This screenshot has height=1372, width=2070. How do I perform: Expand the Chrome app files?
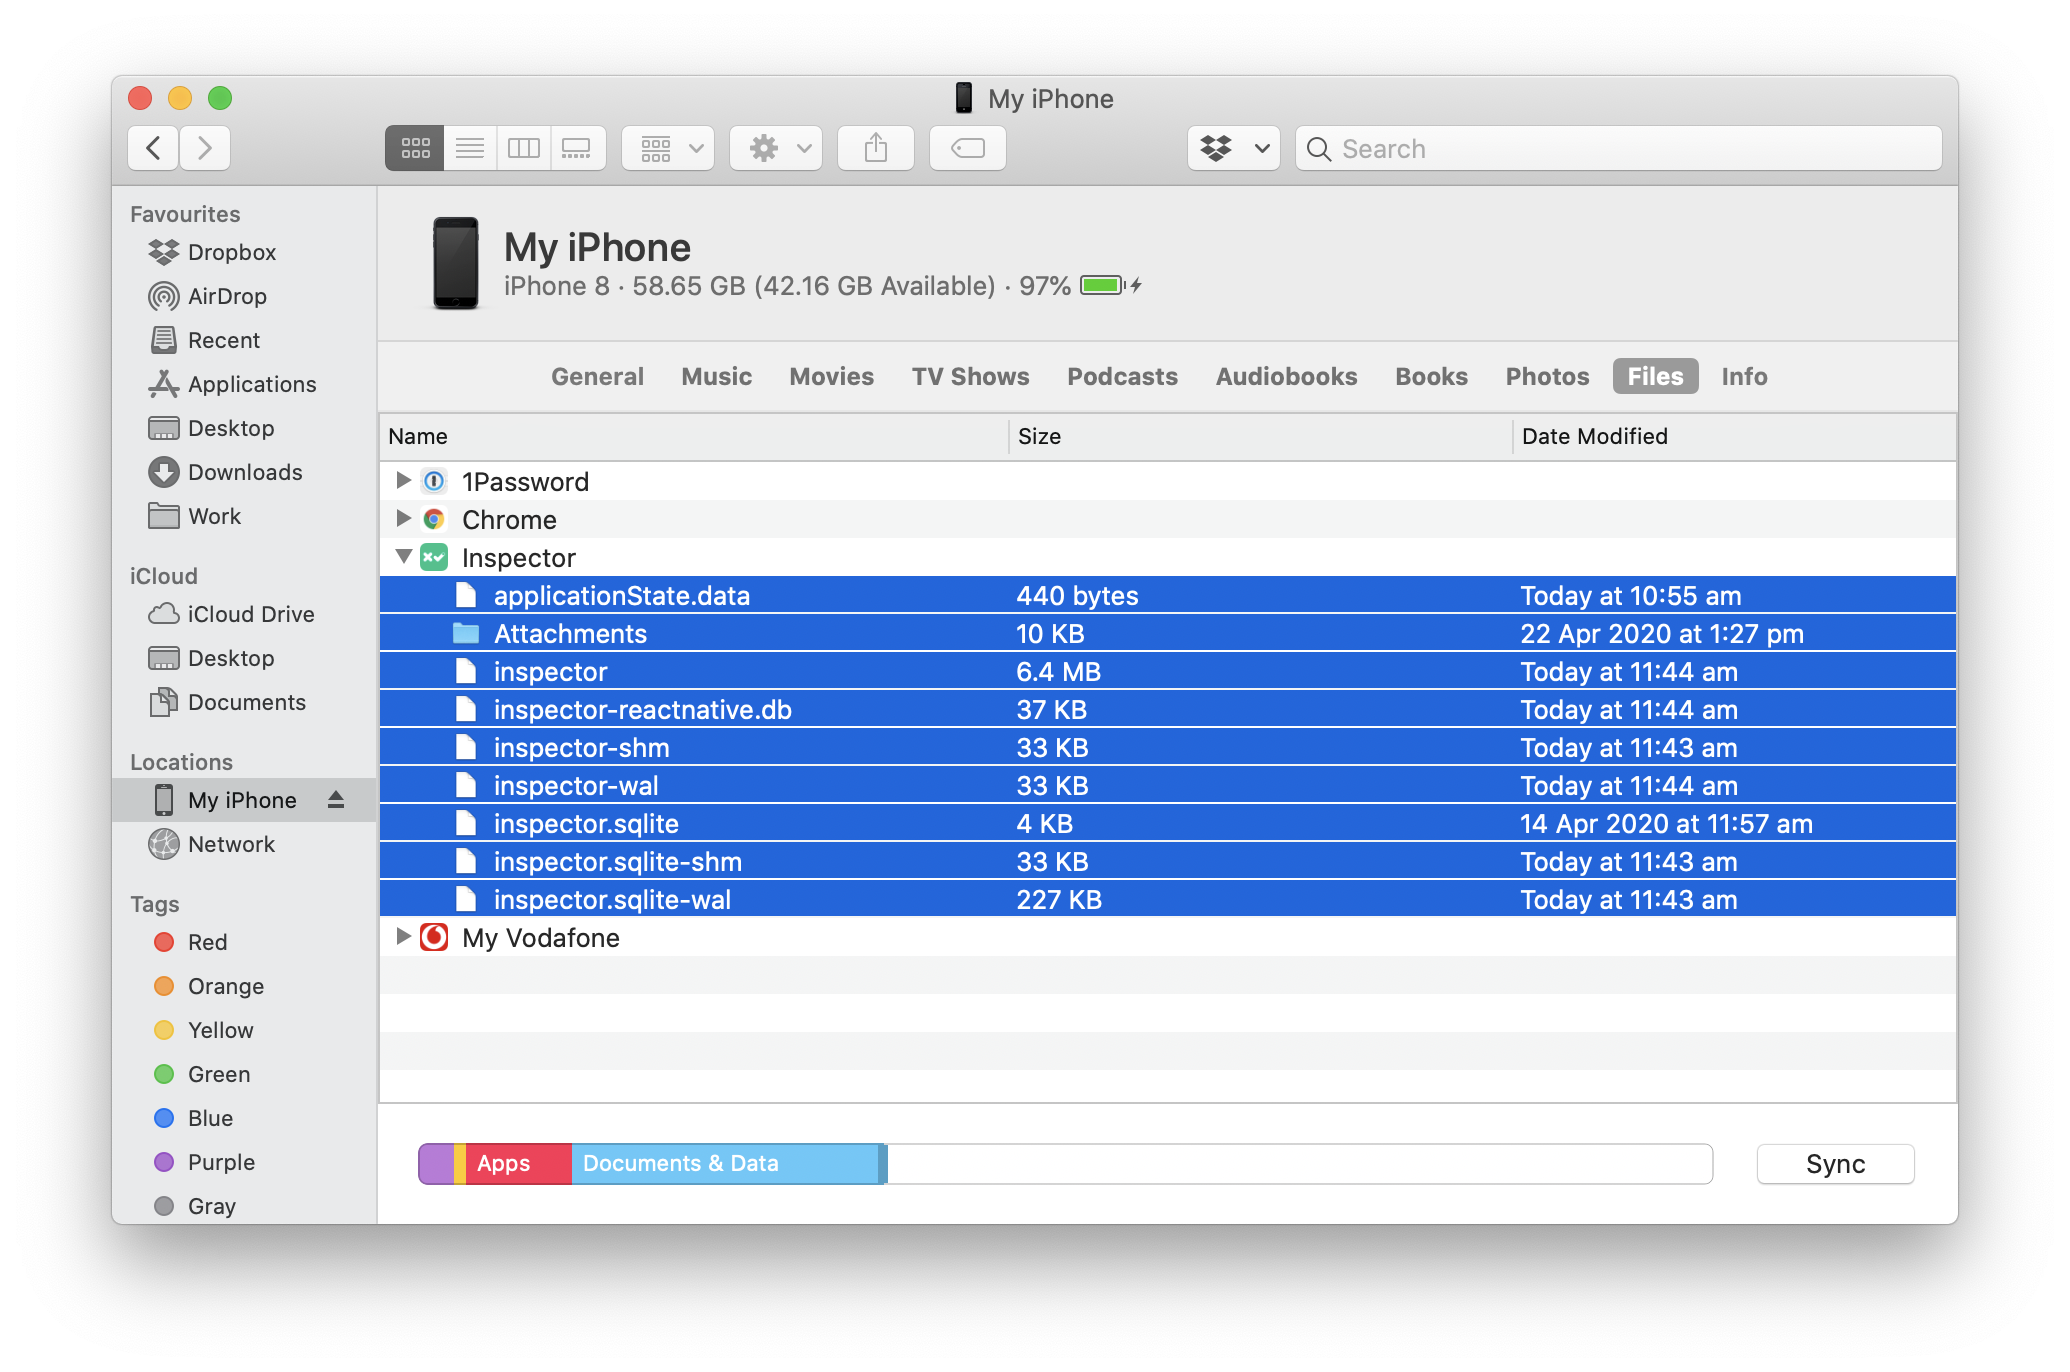point(404,519)
